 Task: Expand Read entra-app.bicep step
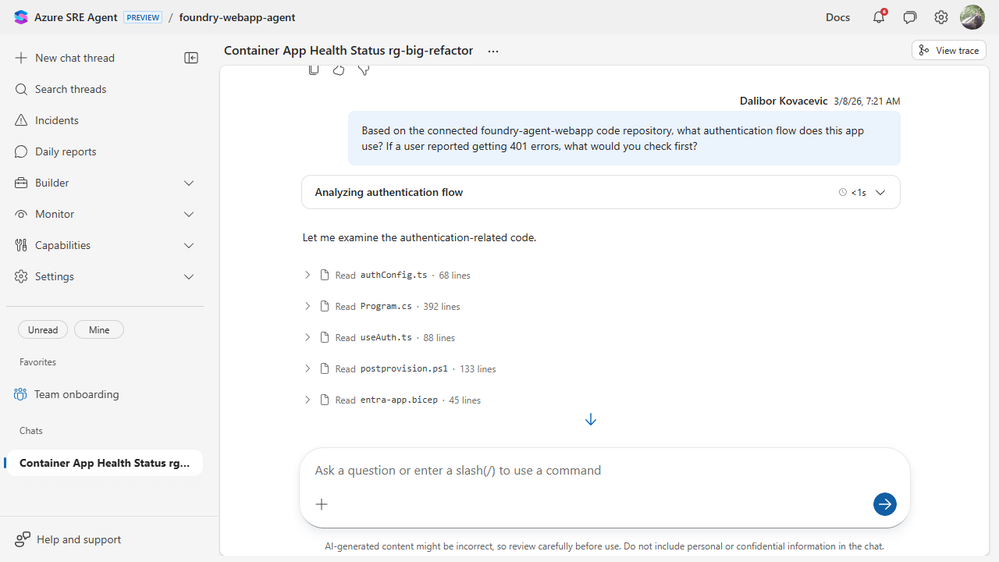point(307,400)
